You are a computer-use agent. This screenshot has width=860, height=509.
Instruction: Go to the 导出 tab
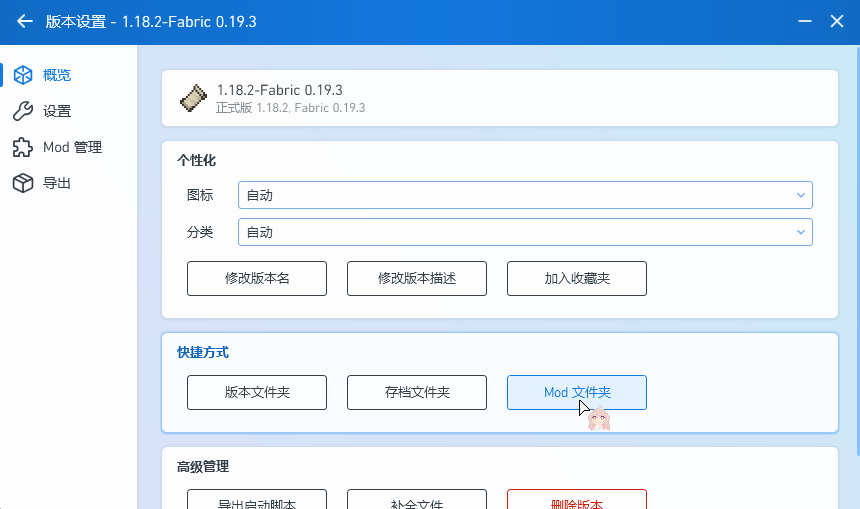point(68,183)
